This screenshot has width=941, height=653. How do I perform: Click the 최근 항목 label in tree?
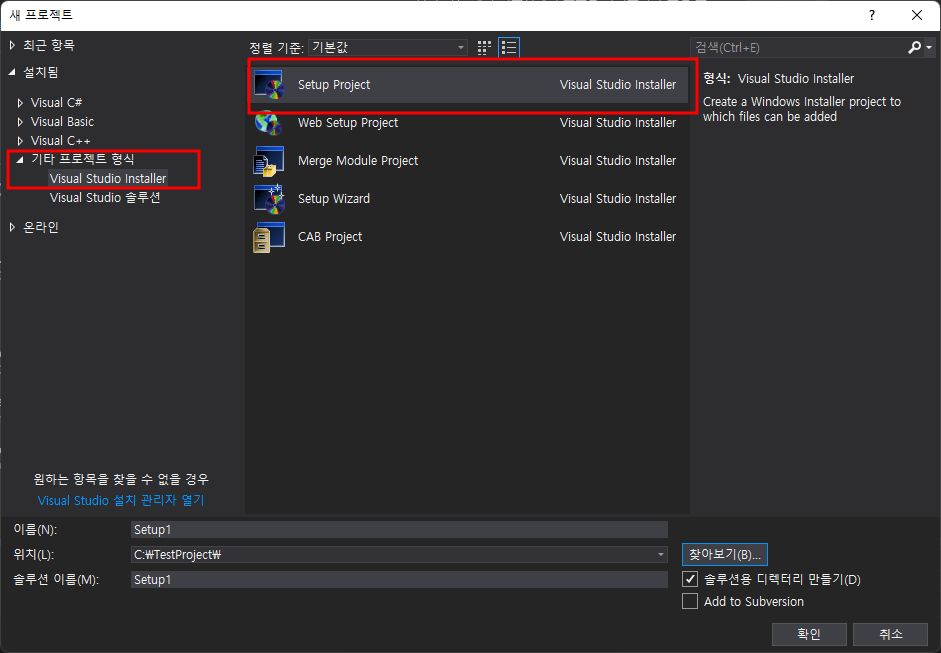[x=49, y=45]
